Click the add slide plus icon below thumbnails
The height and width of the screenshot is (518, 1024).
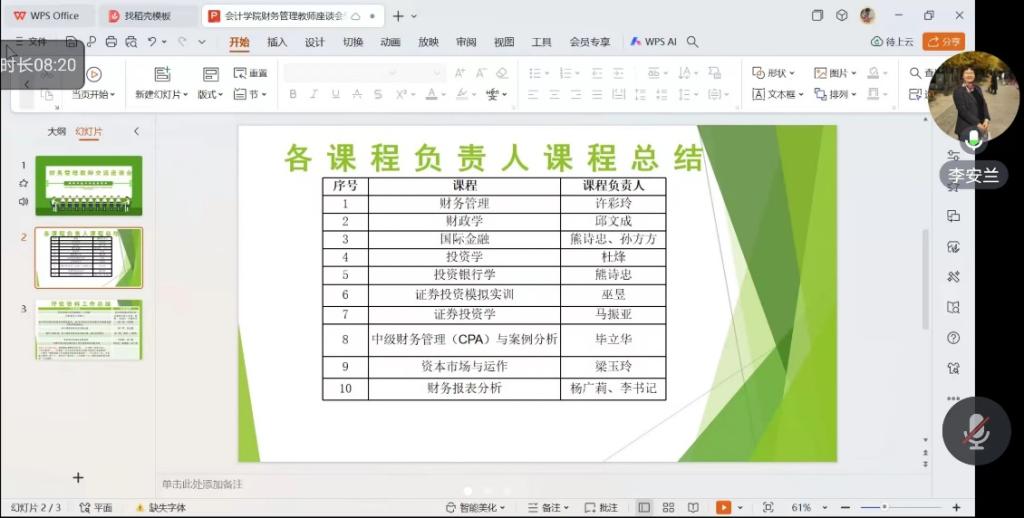point(78,478)
